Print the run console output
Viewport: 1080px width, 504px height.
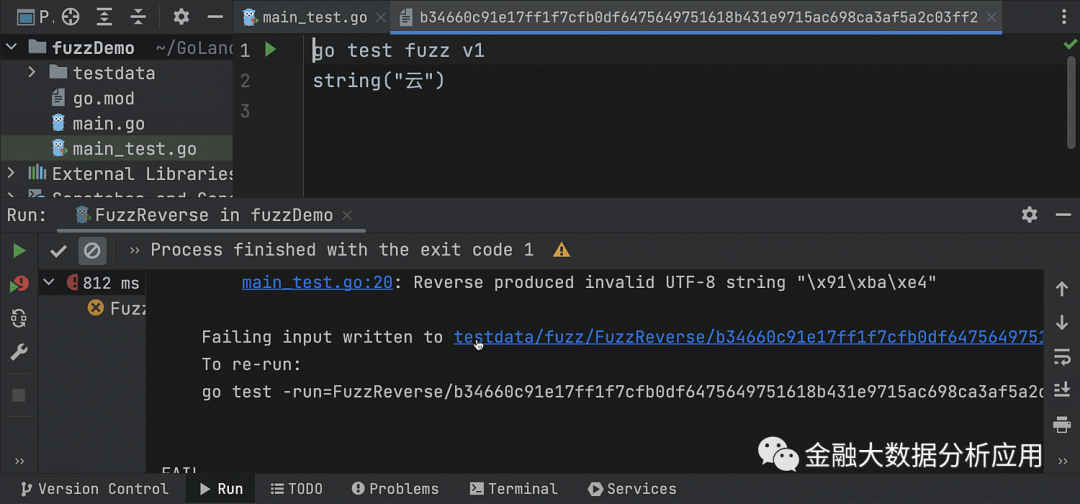point(1062,424)
